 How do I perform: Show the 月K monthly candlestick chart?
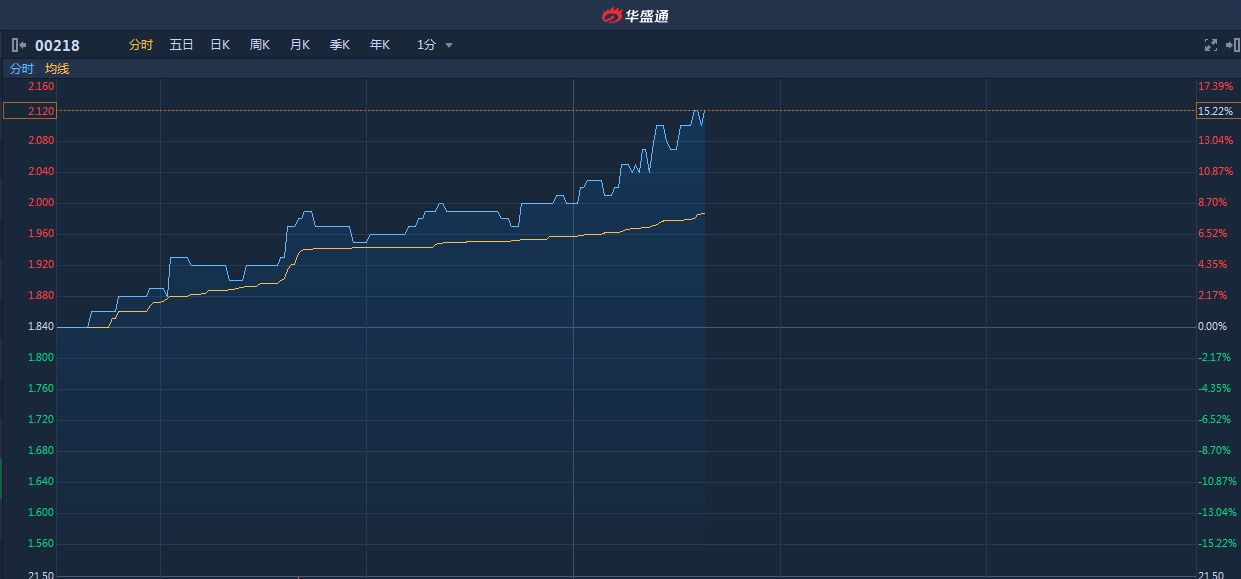coord(300,45)
